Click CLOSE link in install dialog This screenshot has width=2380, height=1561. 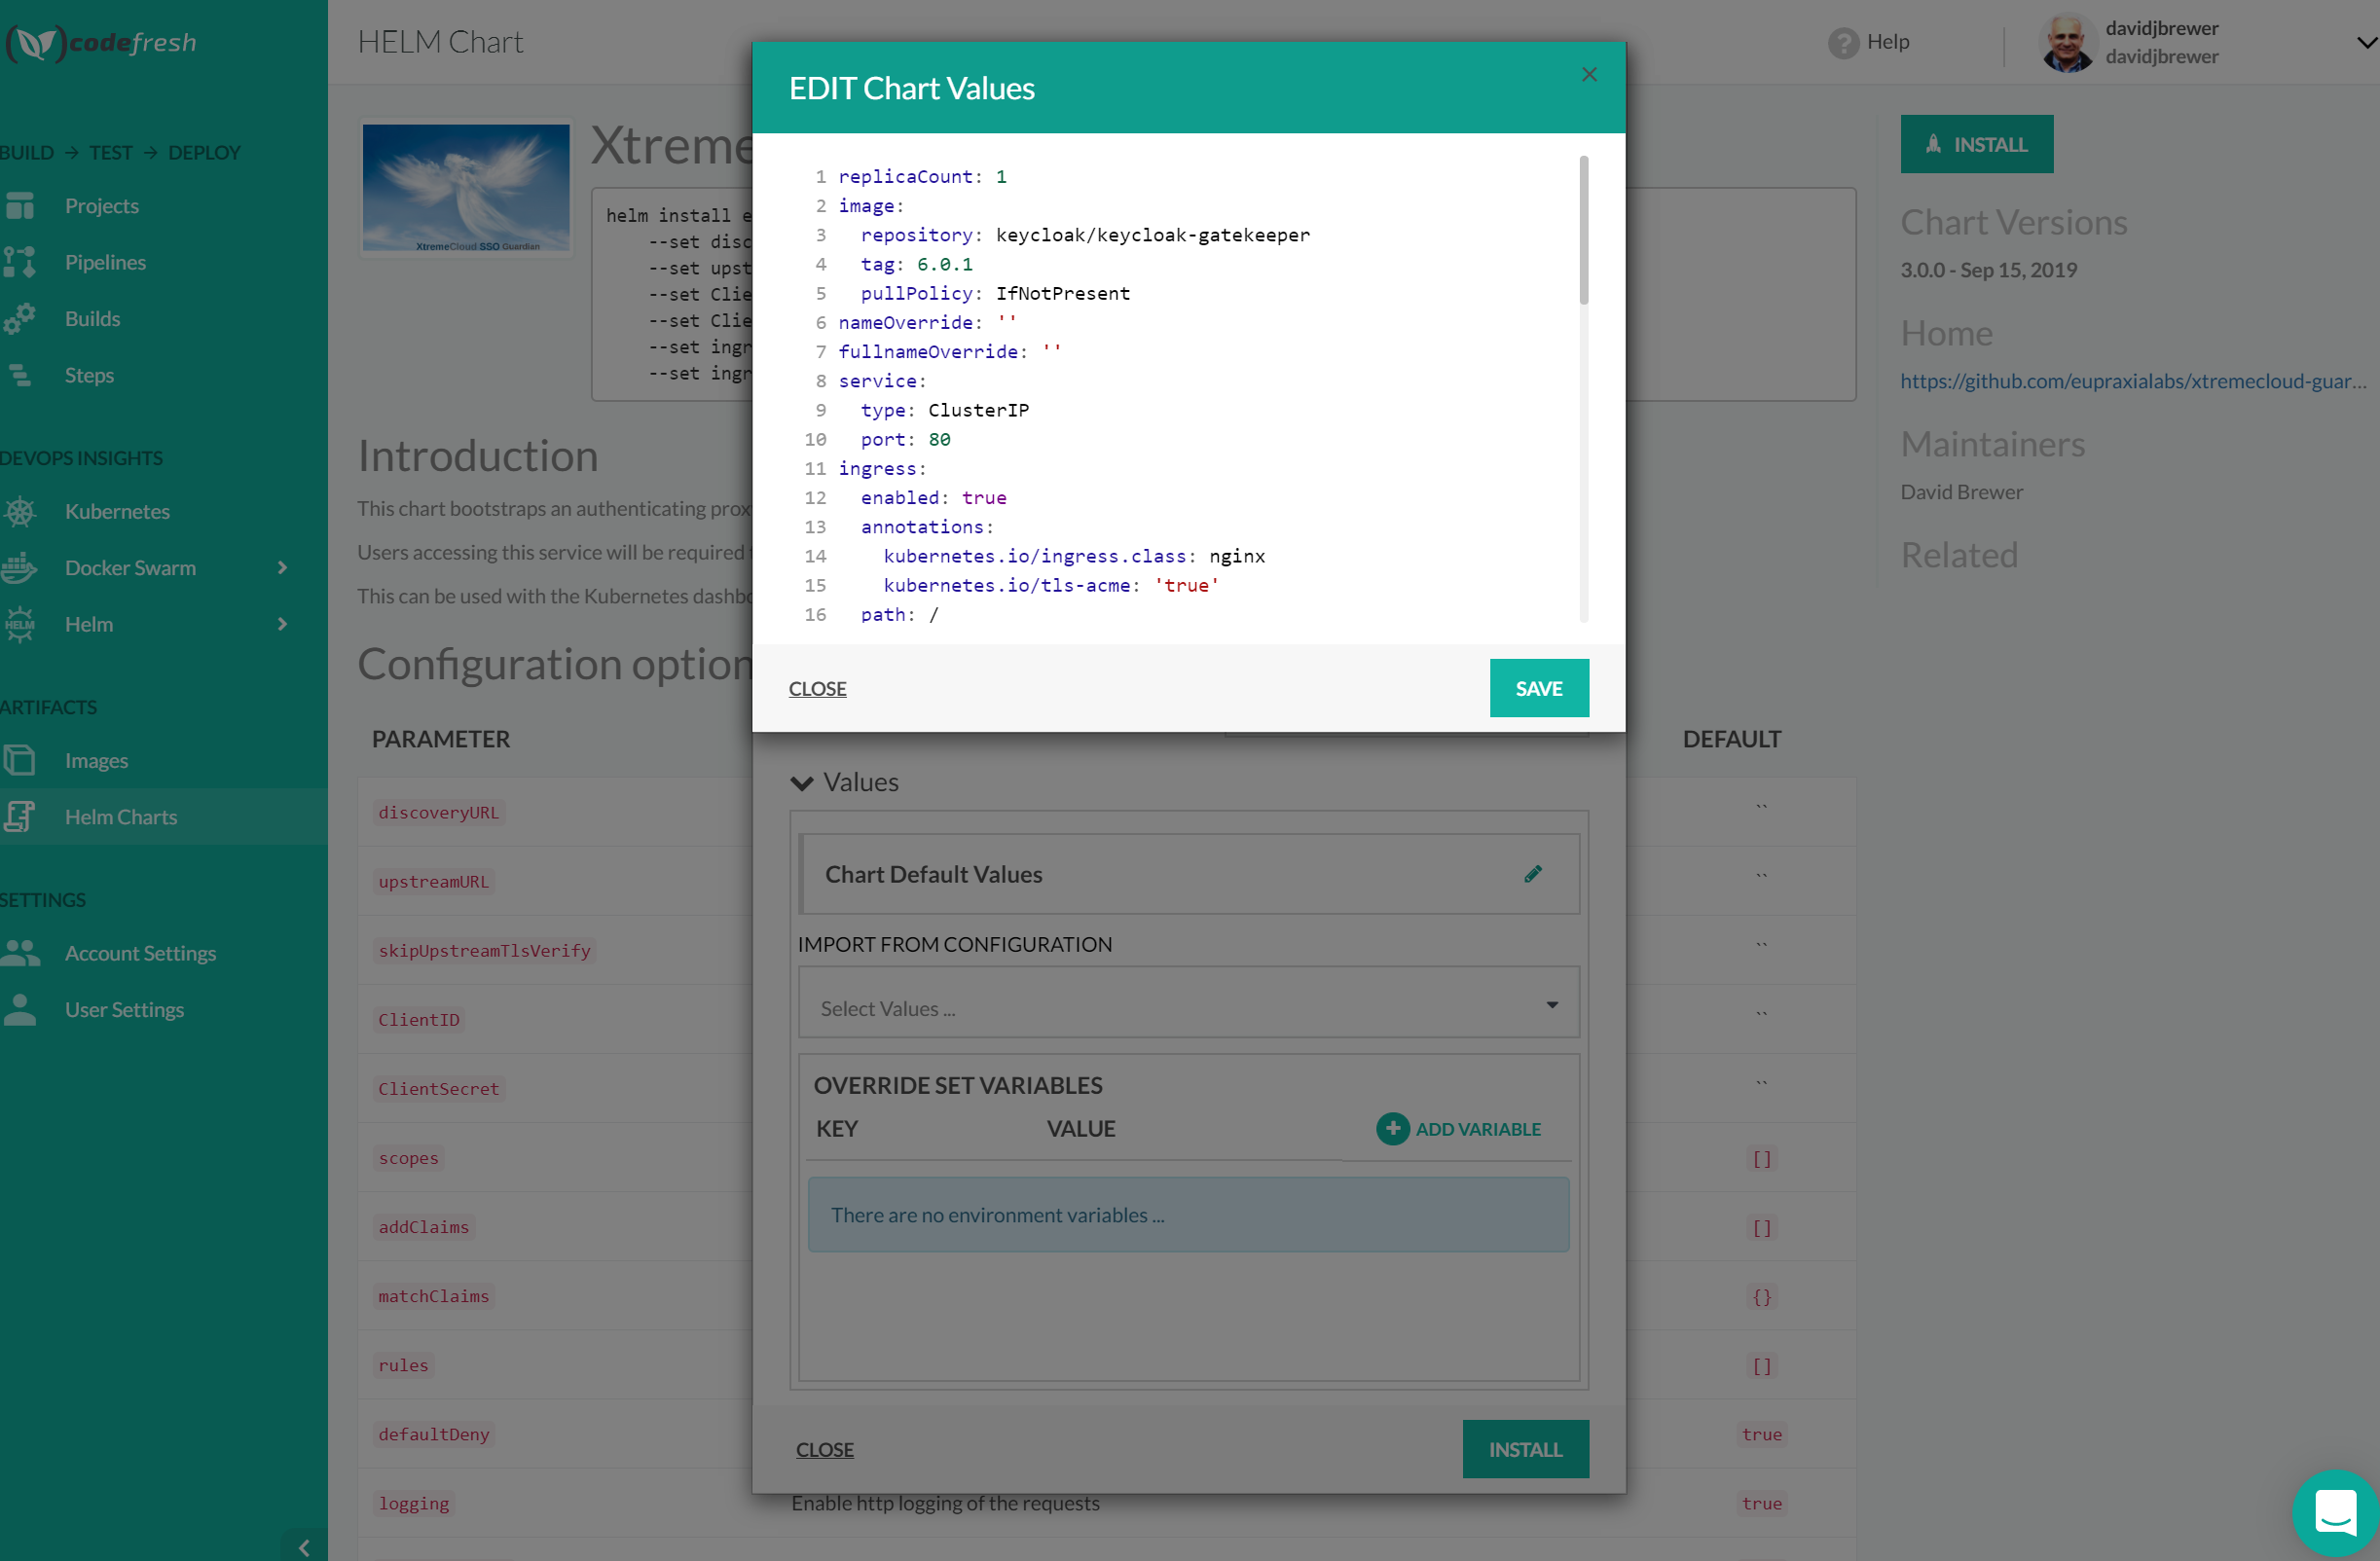(824, 1449)
